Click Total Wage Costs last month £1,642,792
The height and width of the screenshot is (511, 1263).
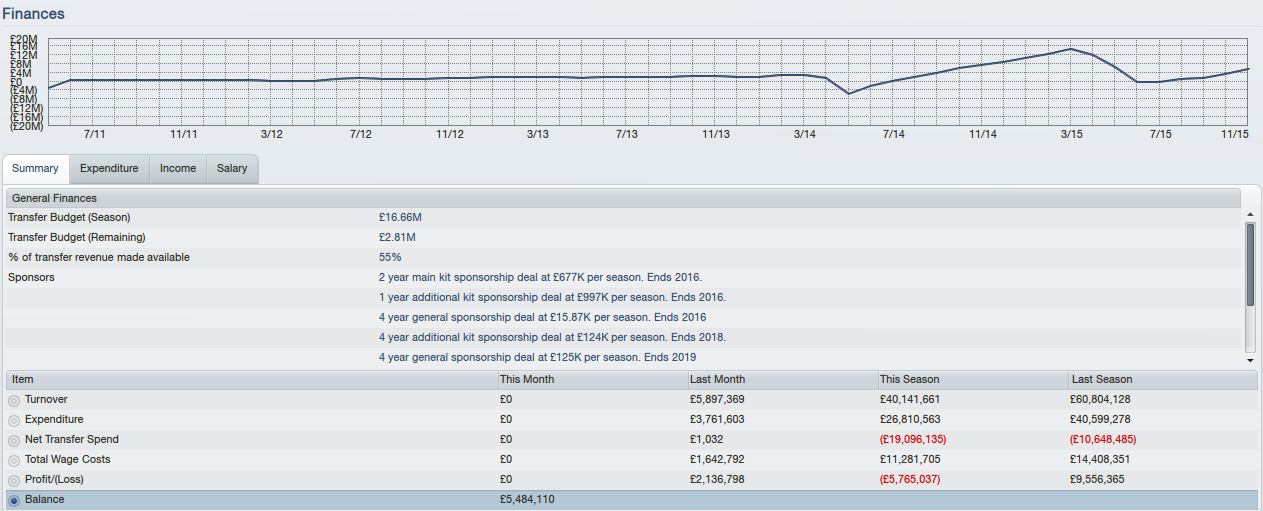(717, 459)
